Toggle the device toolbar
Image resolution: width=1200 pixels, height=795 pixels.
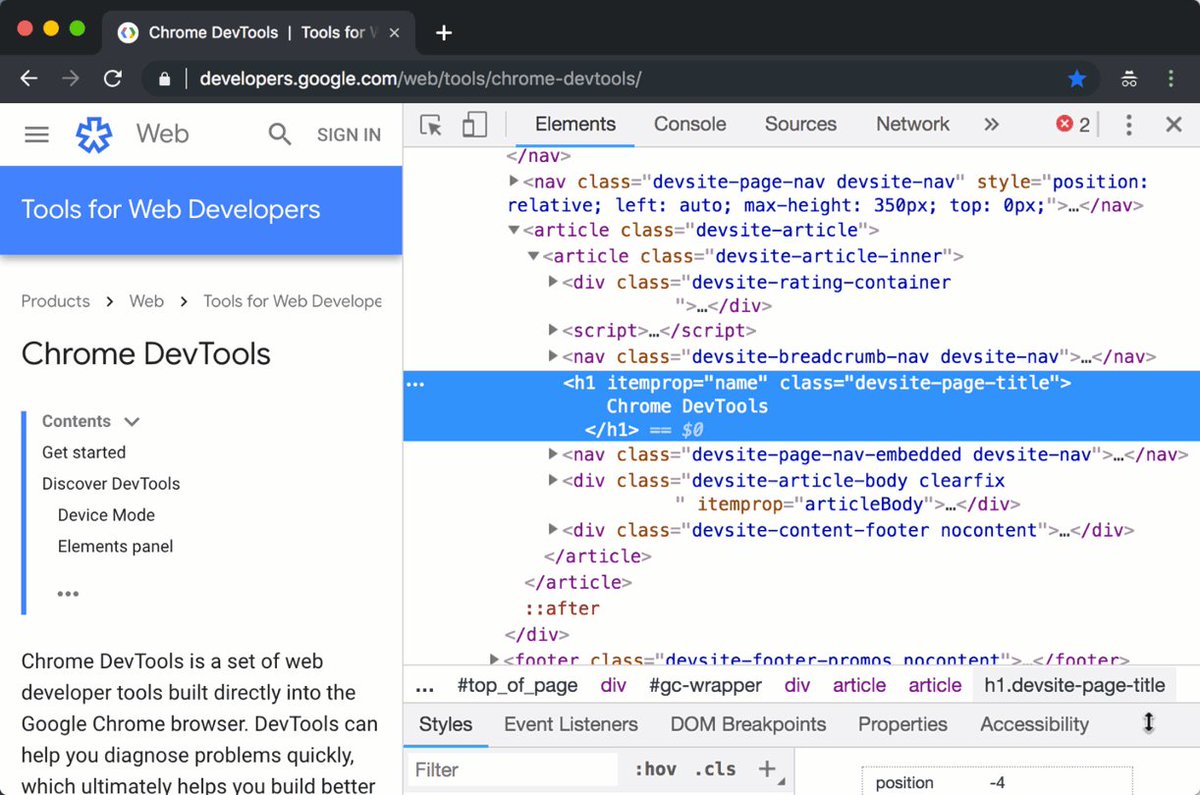click(x=474, y=124)
